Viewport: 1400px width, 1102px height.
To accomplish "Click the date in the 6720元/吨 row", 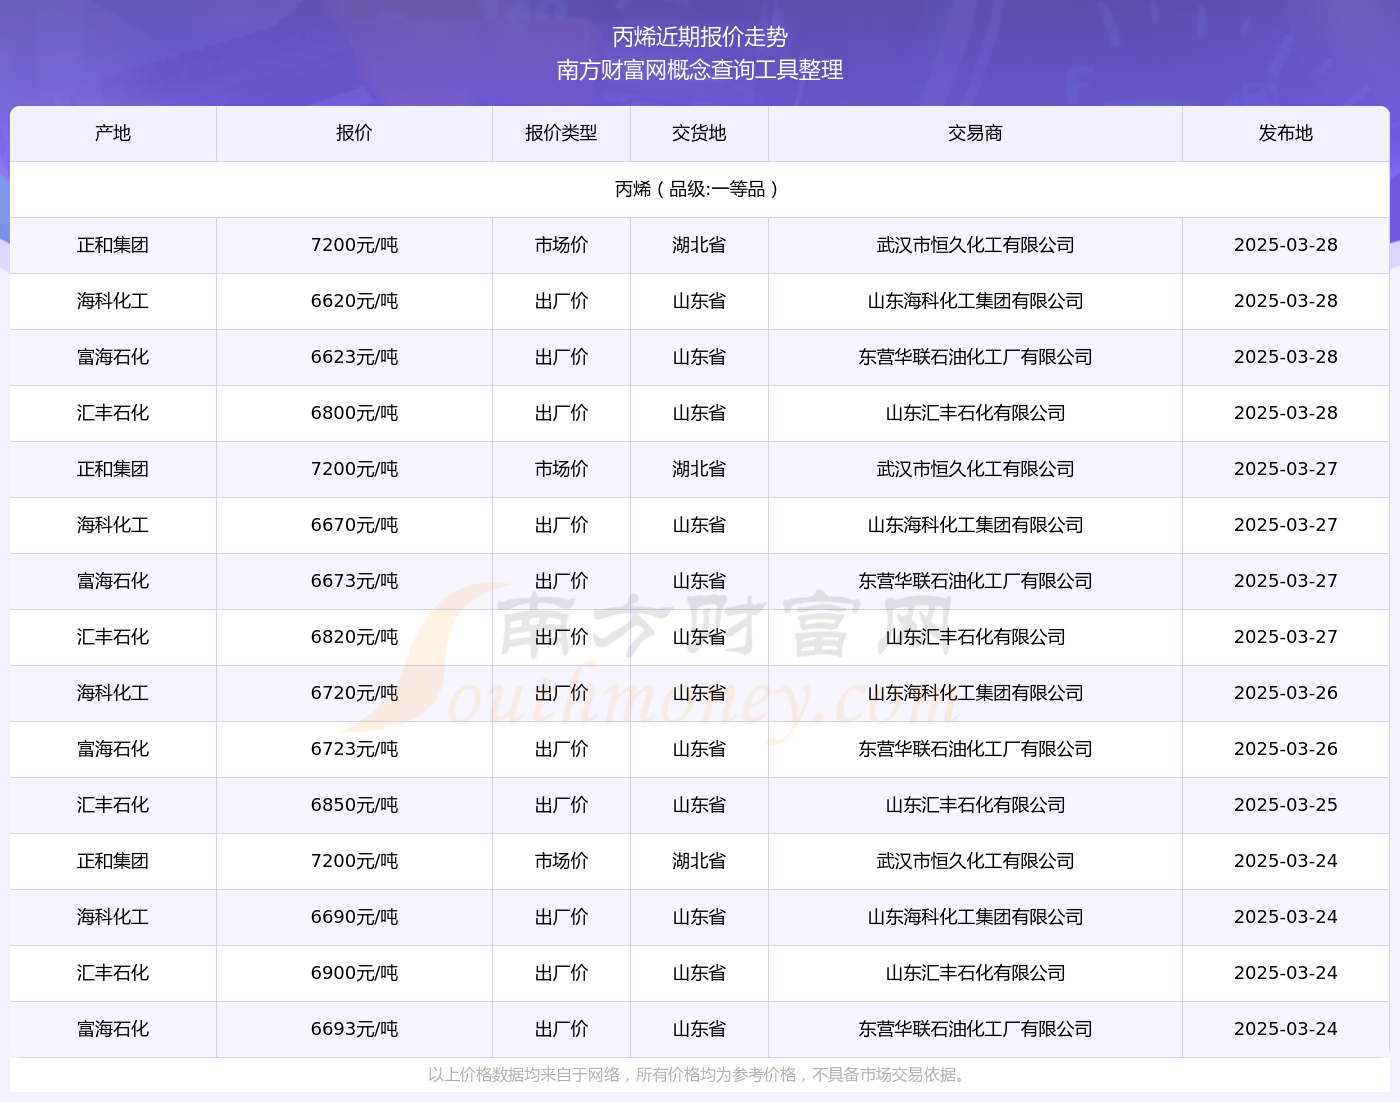I will coord(1285,693).
